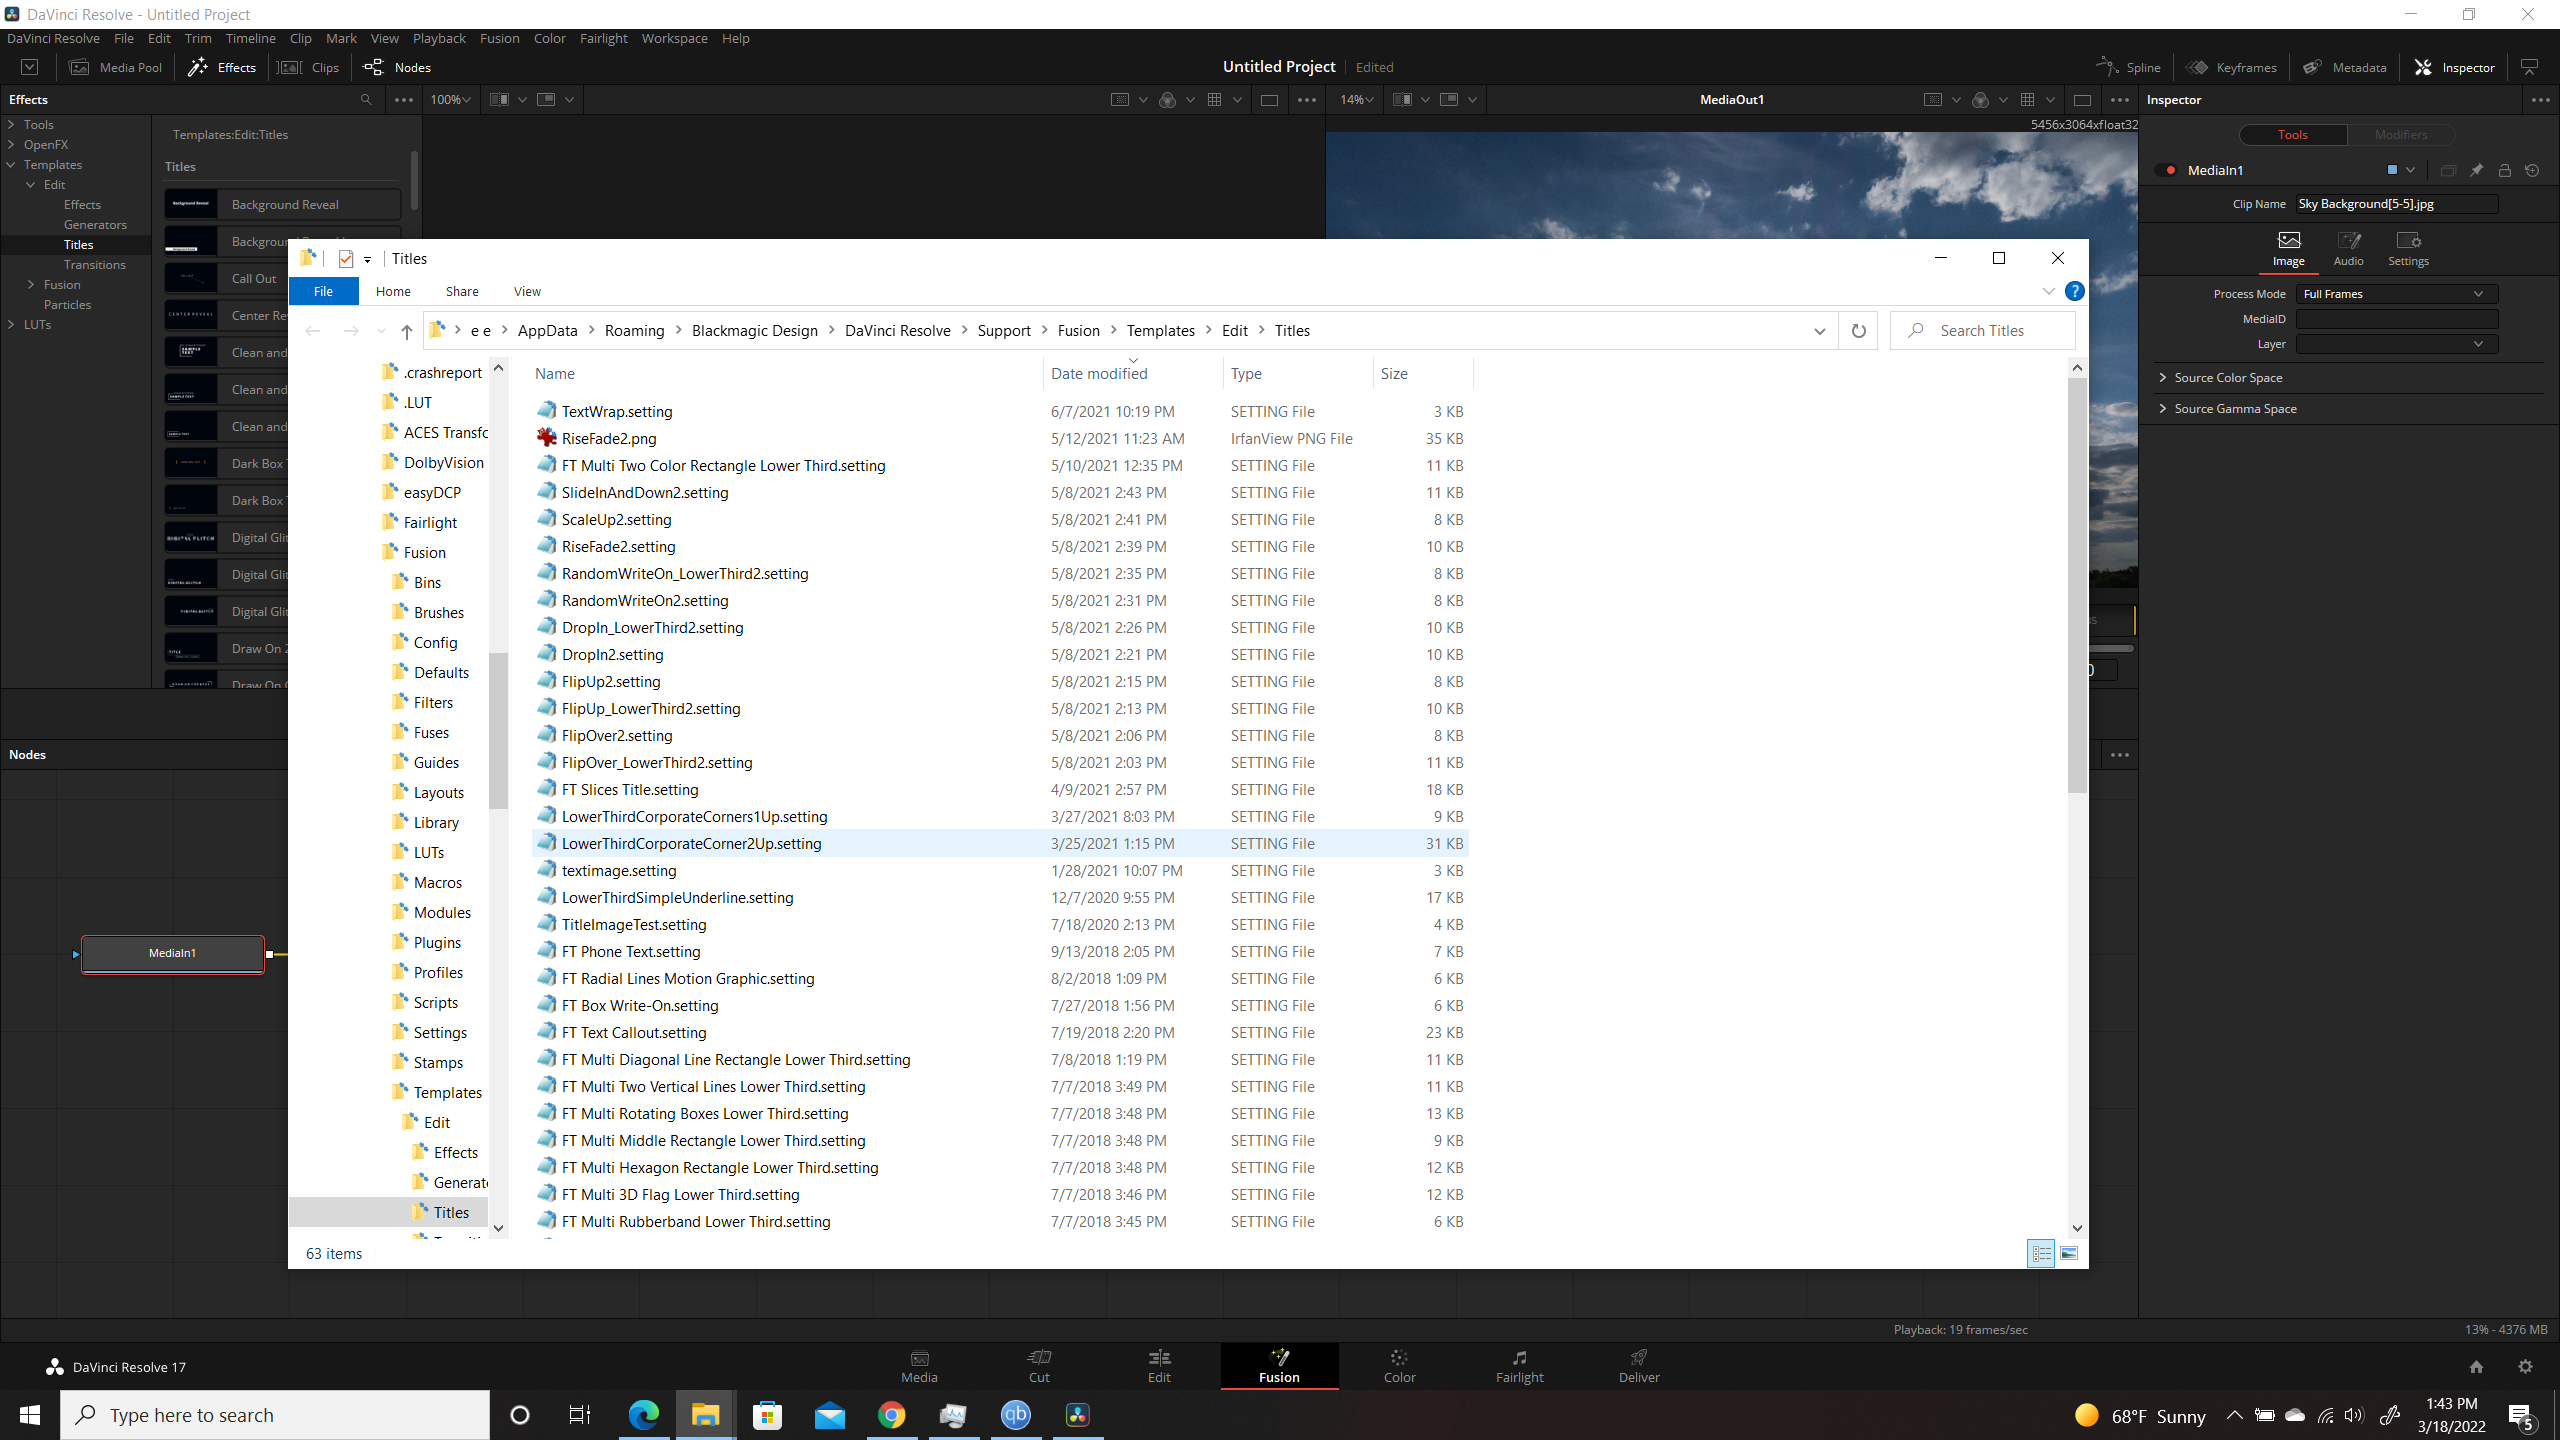
Task: Open the Layer dropdown
Action: coord(2396,344)
